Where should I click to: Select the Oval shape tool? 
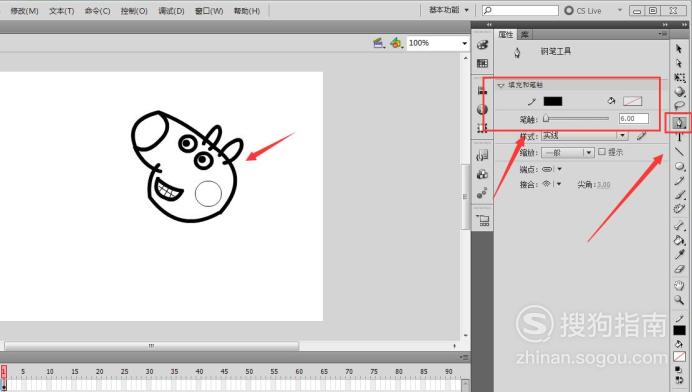coord(679,166)
